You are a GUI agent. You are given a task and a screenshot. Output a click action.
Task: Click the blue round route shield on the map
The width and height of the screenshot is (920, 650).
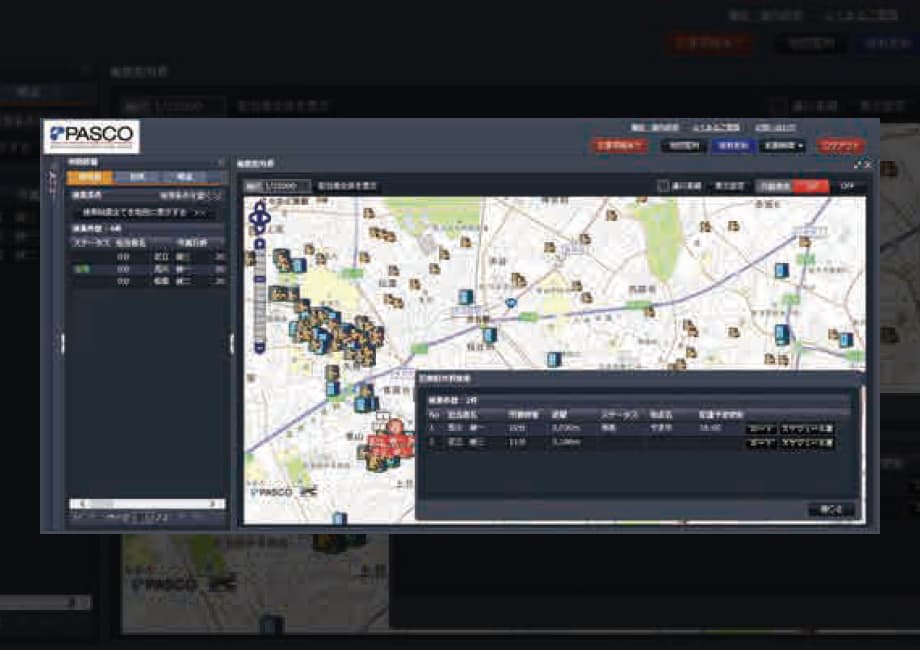point(511,303)
